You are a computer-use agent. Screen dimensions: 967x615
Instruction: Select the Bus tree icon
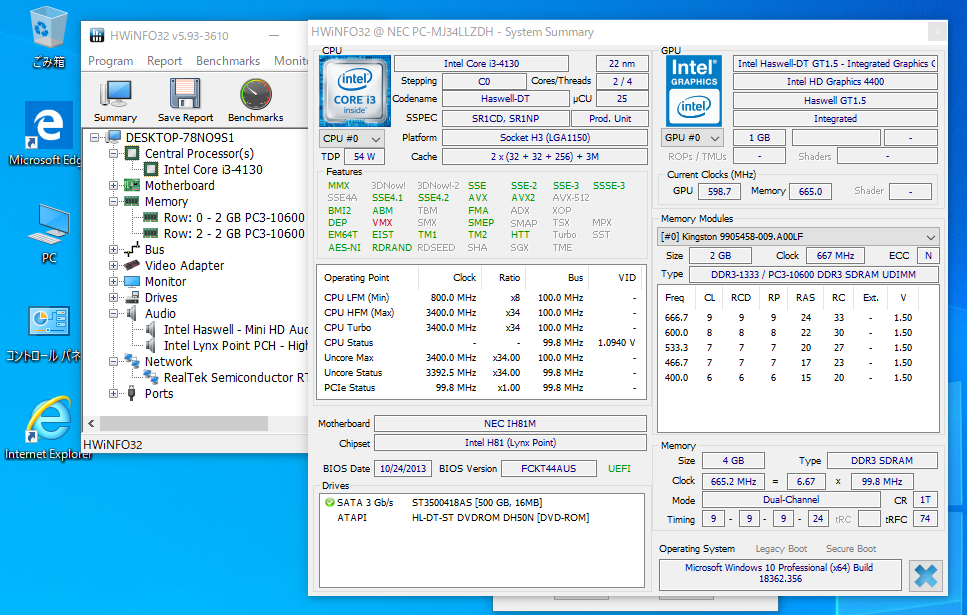point(132,249)
